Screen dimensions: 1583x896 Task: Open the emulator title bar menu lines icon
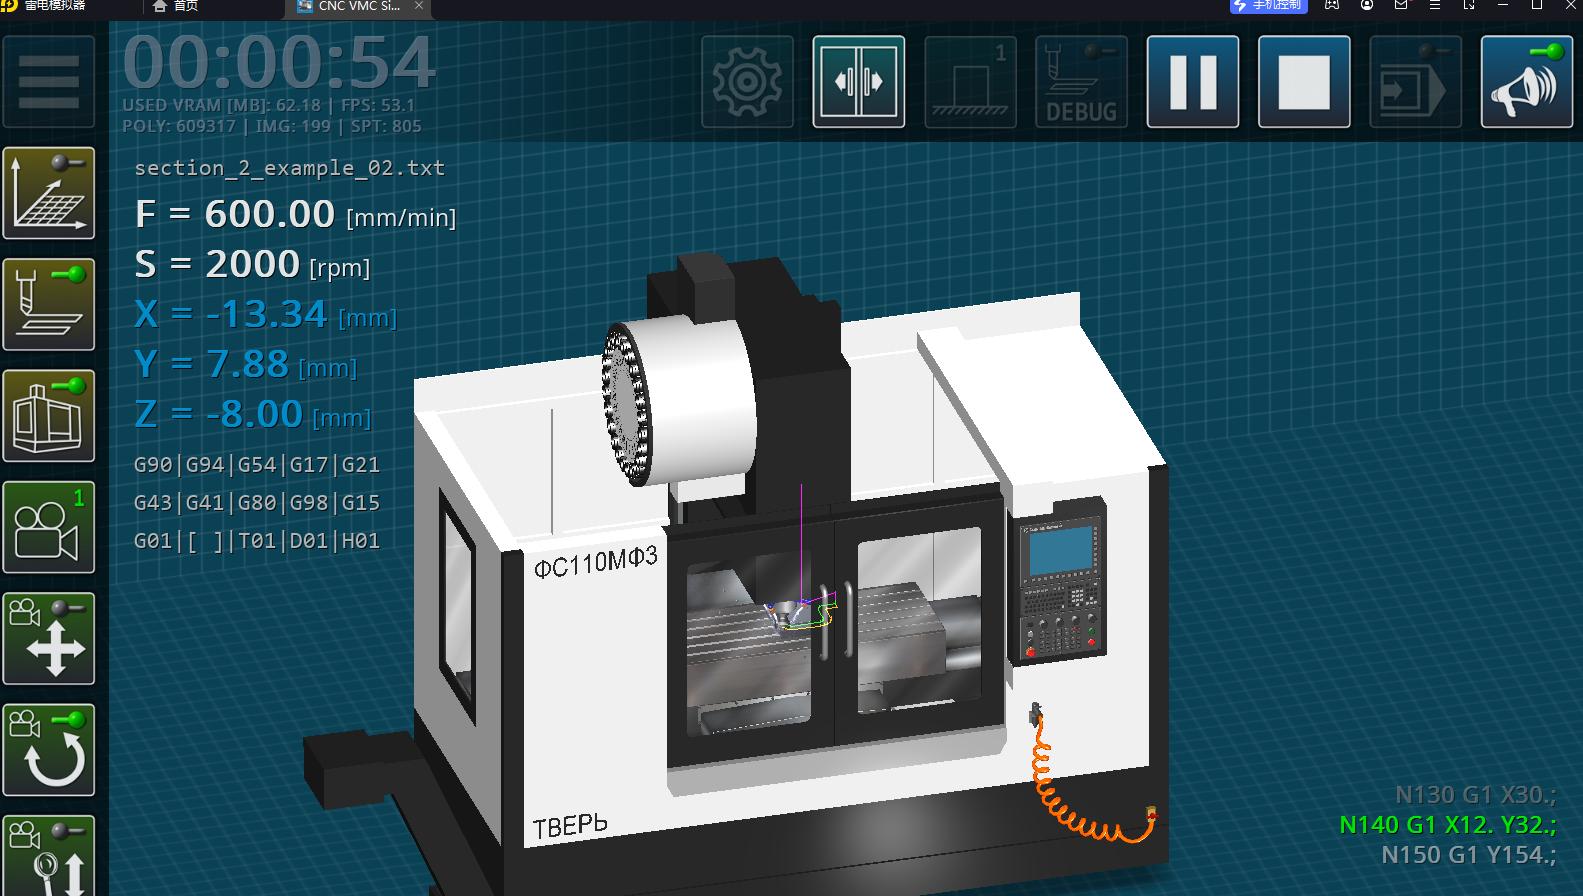tap(1435, 5)
